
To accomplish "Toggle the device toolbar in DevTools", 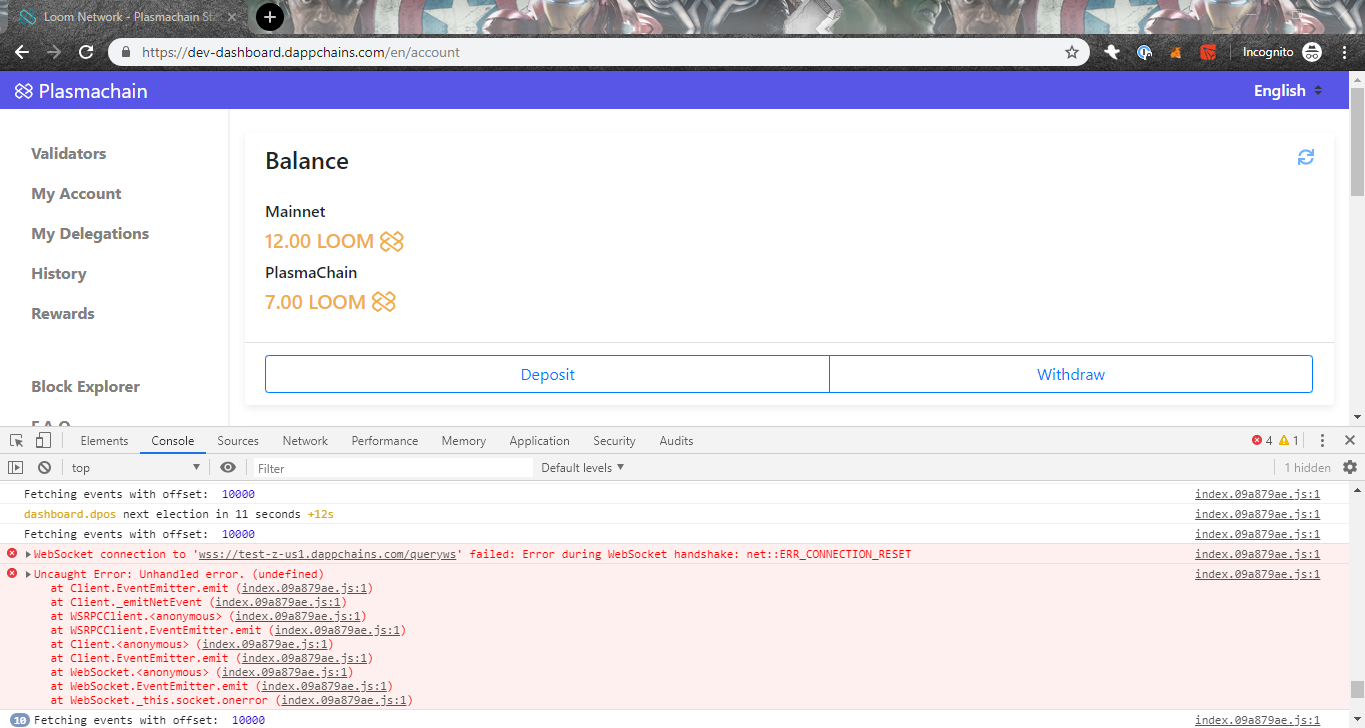I will 41,440.
